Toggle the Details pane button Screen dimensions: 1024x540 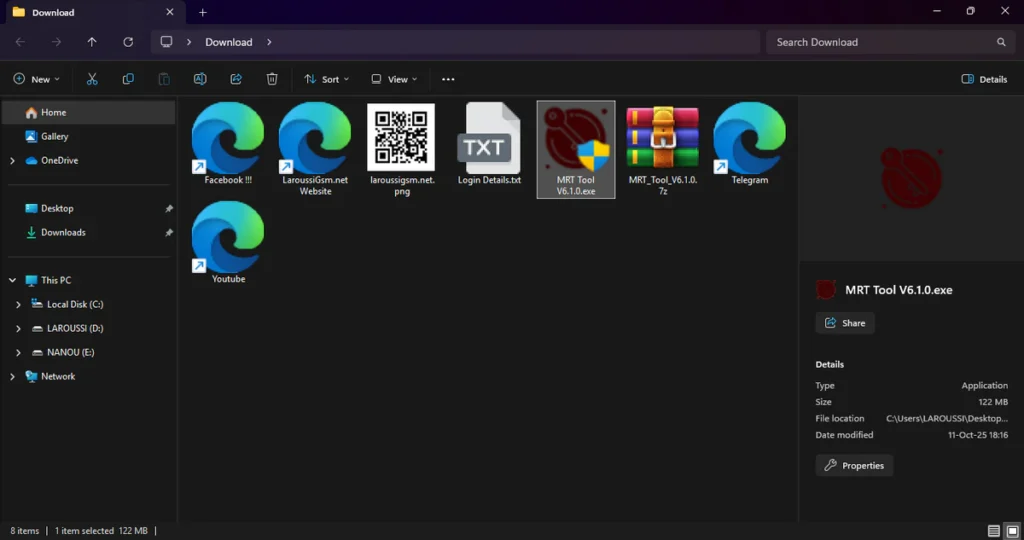pyautogui.click(x=984, y=79)
